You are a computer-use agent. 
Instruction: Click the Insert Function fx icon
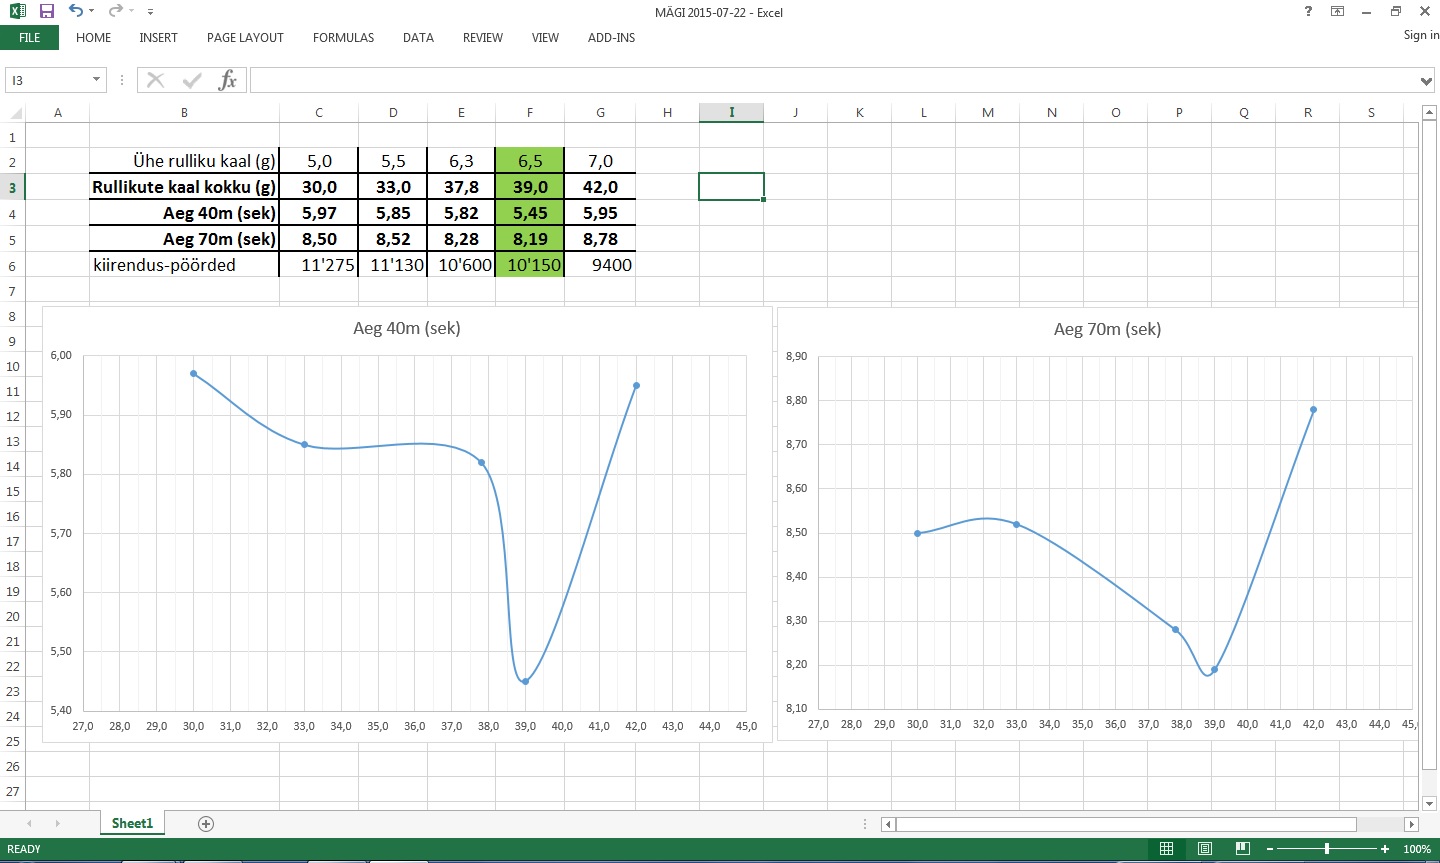[227, 80]
